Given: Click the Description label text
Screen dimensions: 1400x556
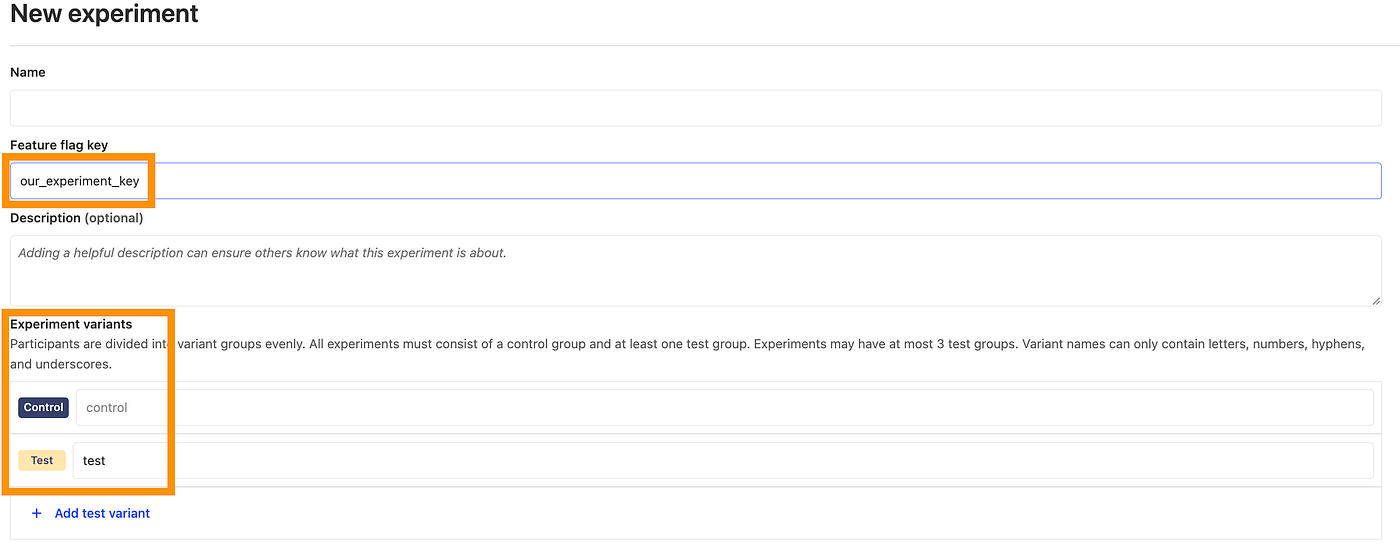Looking at the screenshot, I should point(45,217).
